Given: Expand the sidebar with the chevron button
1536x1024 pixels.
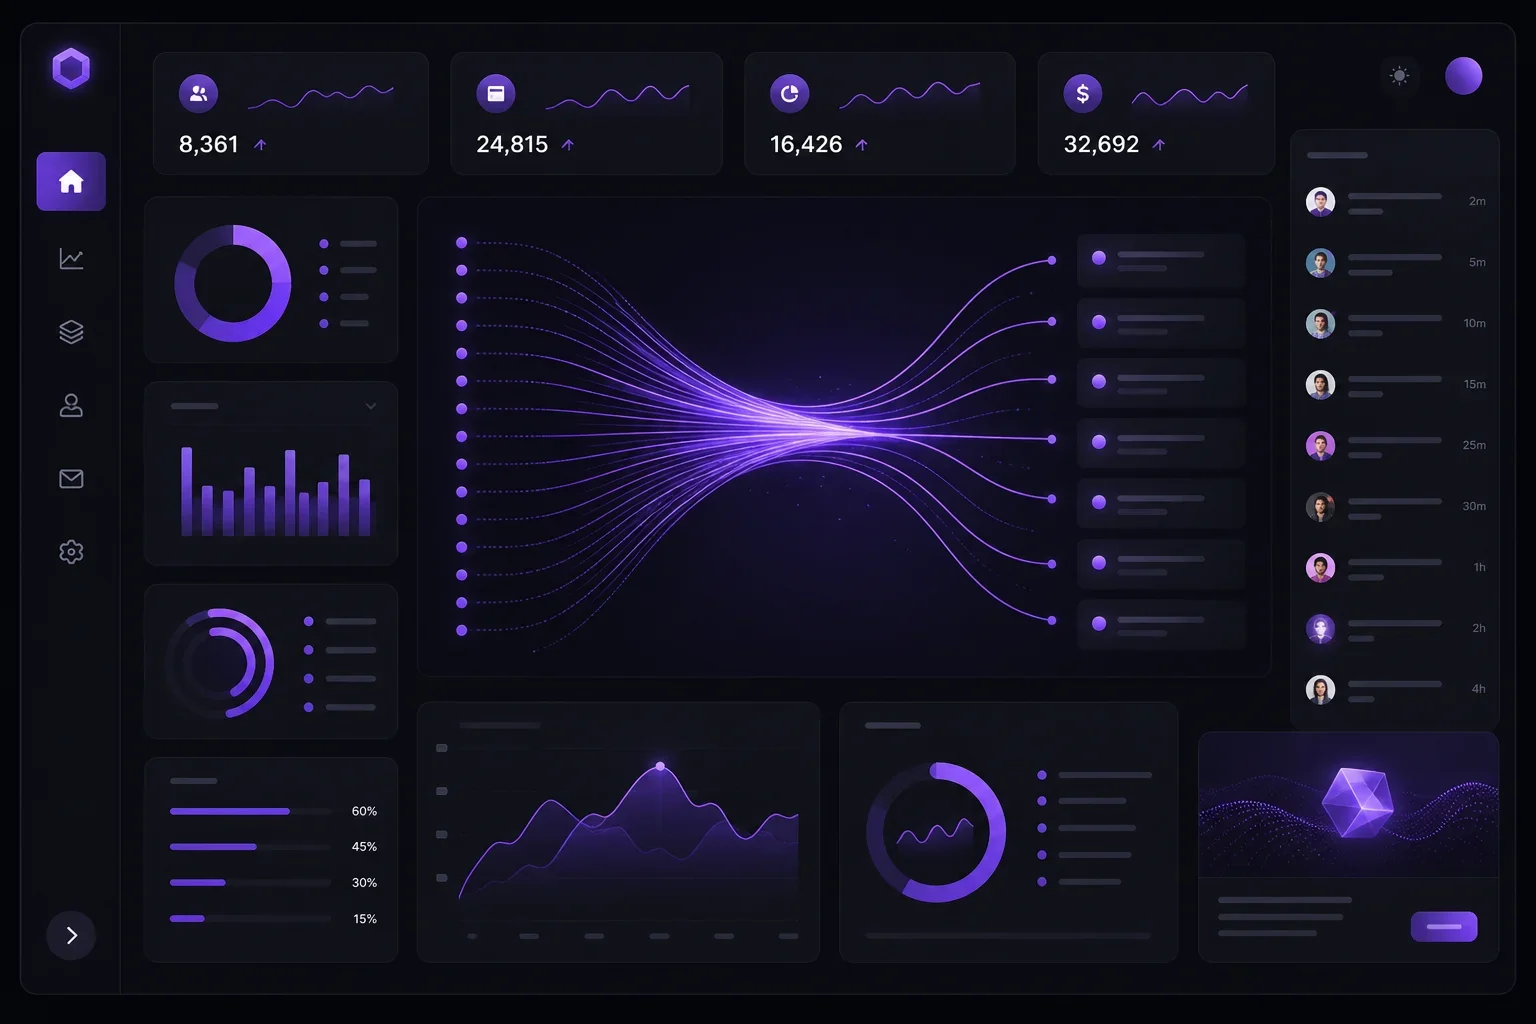Looking at the screenshot, I should pyautogui.click(x=71, y=935).
